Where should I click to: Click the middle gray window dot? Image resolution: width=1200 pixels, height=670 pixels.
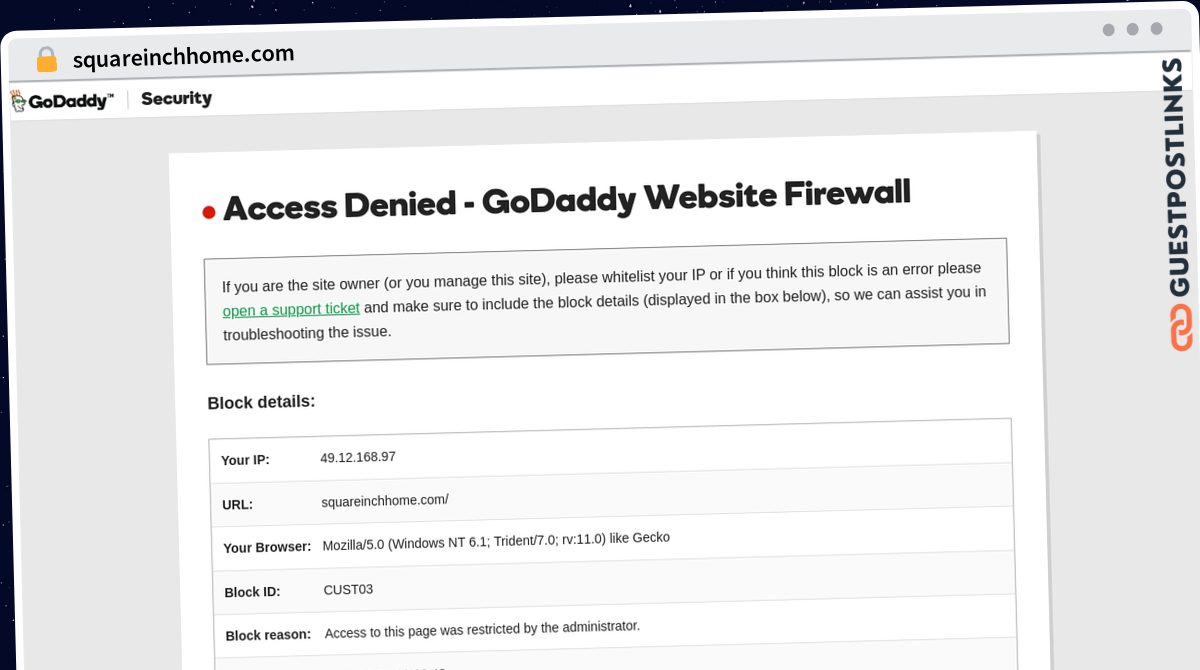tap(1132, 29)
